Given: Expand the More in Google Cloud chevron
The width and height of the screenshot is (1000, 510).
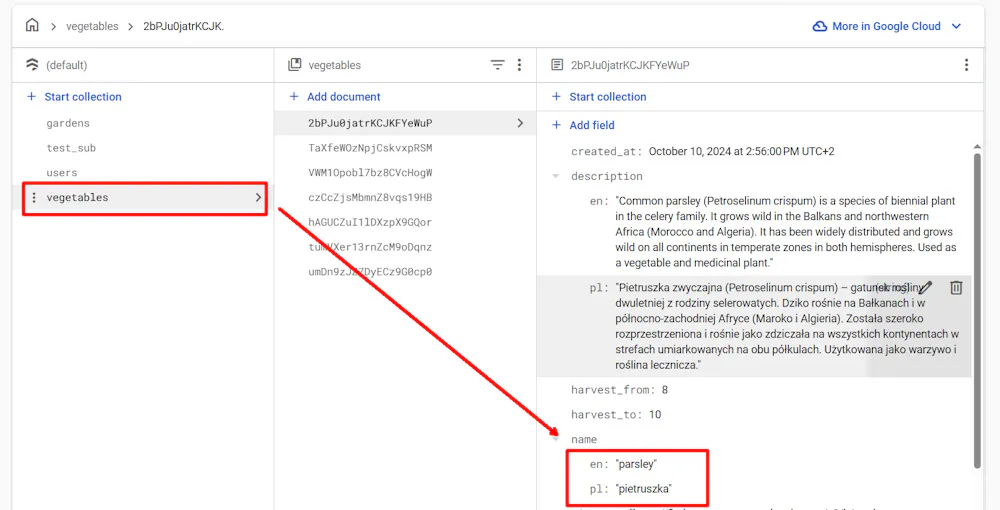Looking at the screenshot, I should 956,26.
